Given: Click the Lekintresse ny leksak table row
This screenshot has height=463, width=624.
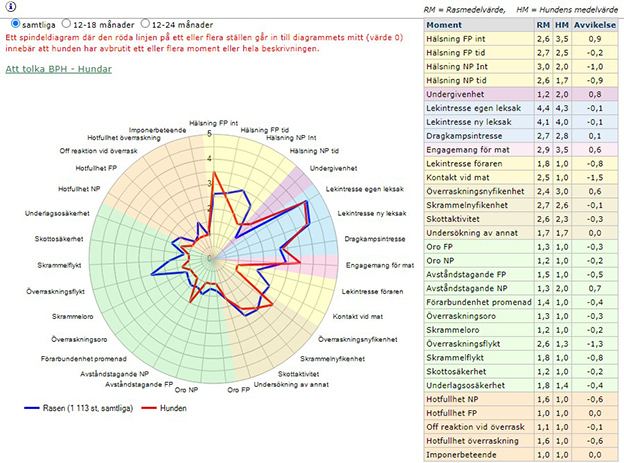Looking at the screenshot, I should click(521, 122).
